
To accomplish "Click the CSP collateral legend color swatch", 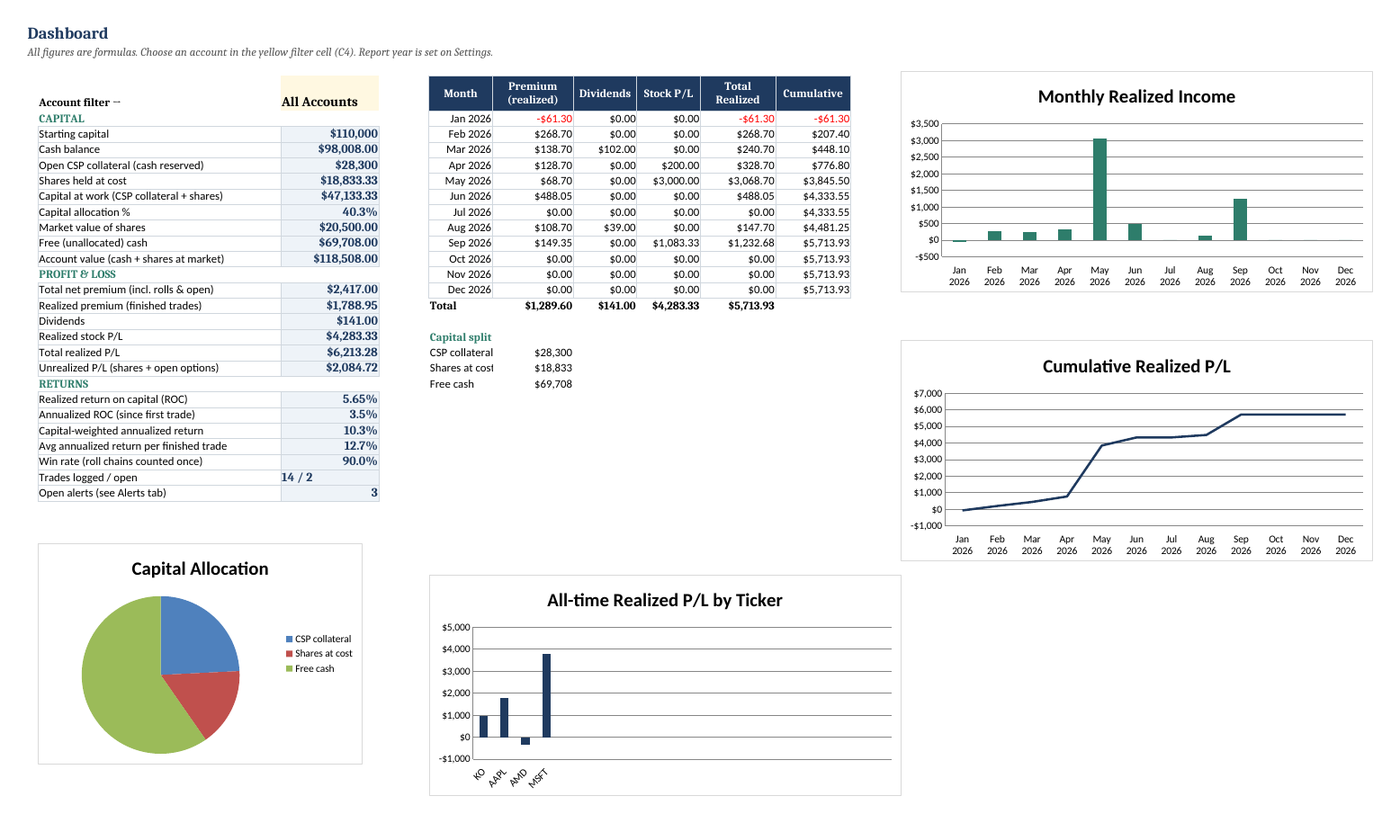I will click(x=290, y=639).
